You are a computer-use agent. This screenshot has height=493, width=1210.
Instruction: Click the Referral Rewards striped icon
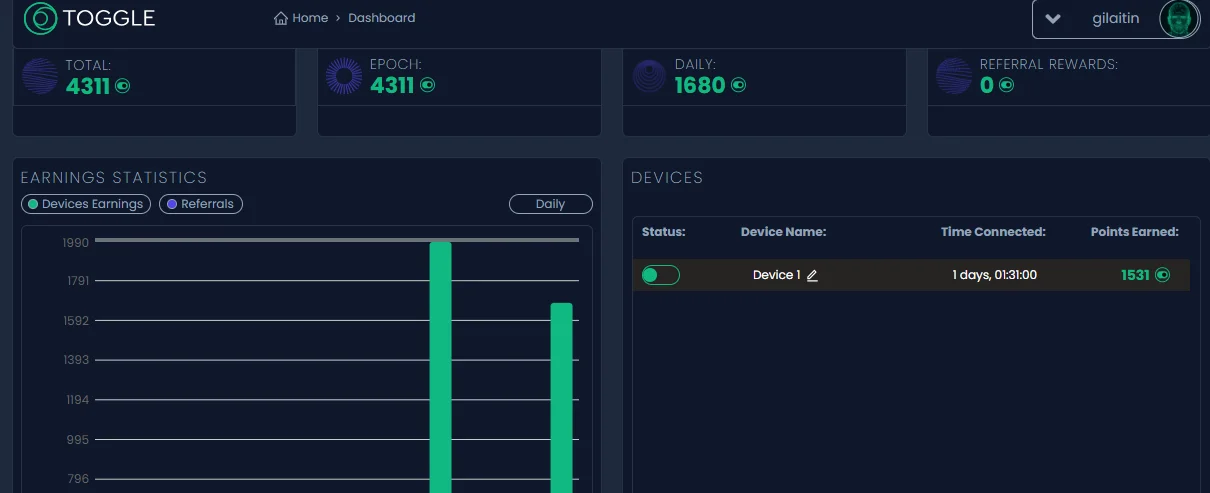point(955,76)
